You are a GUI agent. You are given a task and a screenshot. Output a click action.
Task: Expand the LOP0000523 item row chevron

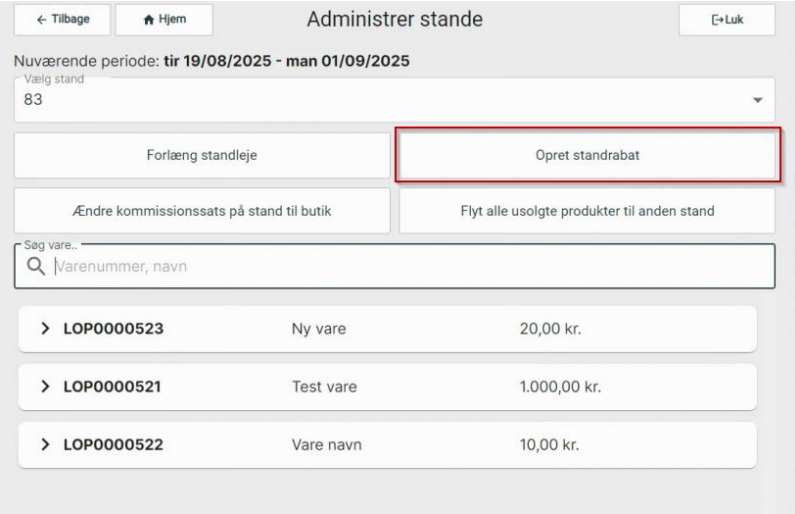[45, 329]
